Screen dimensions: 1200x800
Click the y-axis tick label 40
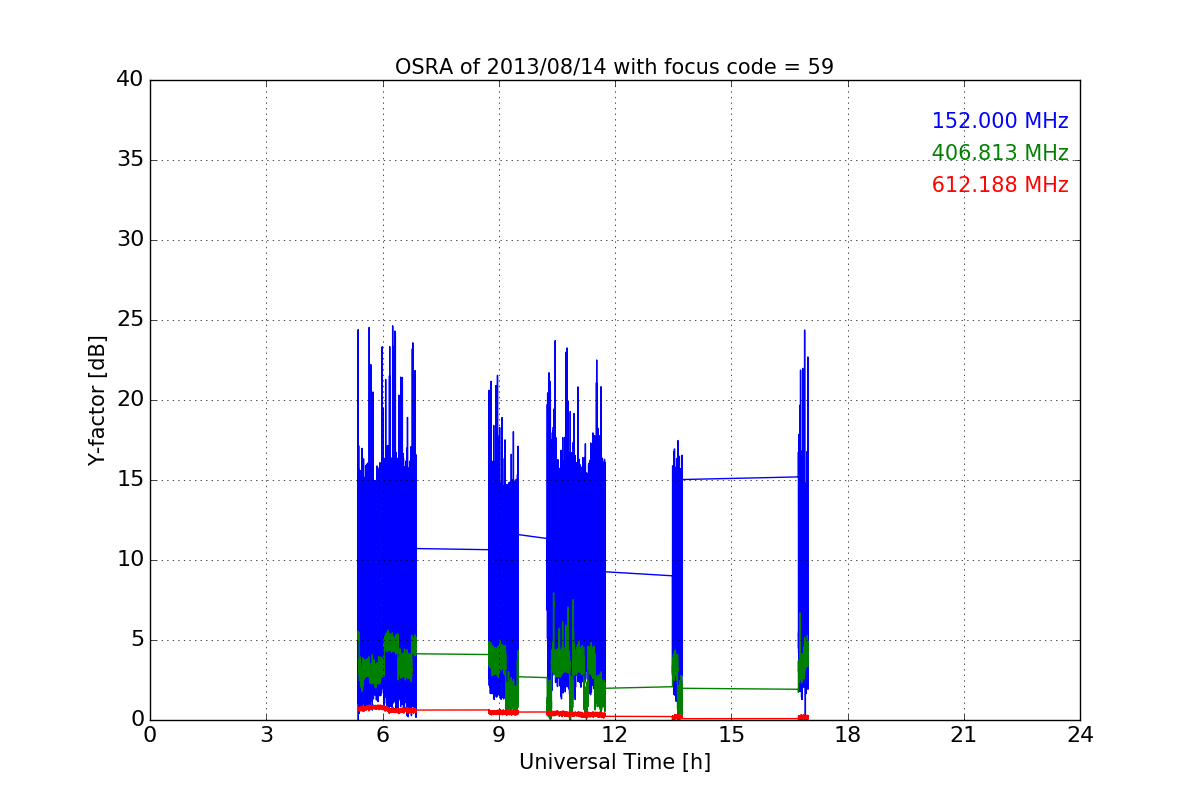130,80
